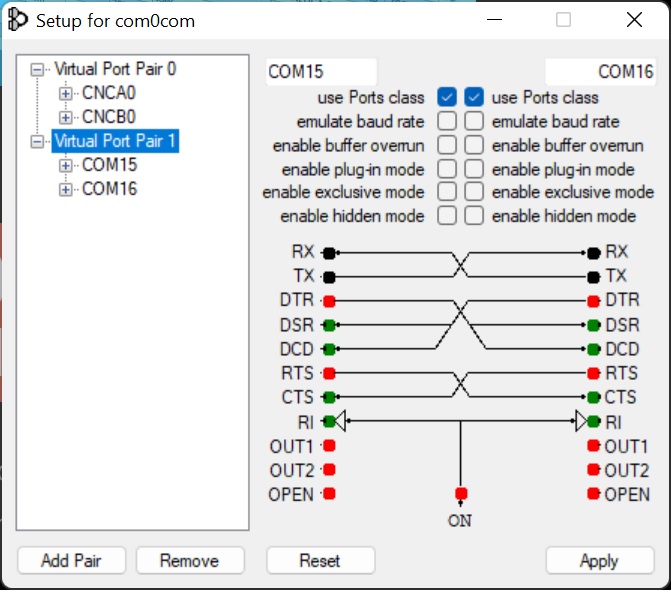Expand the CNCA0 tree node
The width and height of the screenshot is (671, 590).
[x=65, y=93]
